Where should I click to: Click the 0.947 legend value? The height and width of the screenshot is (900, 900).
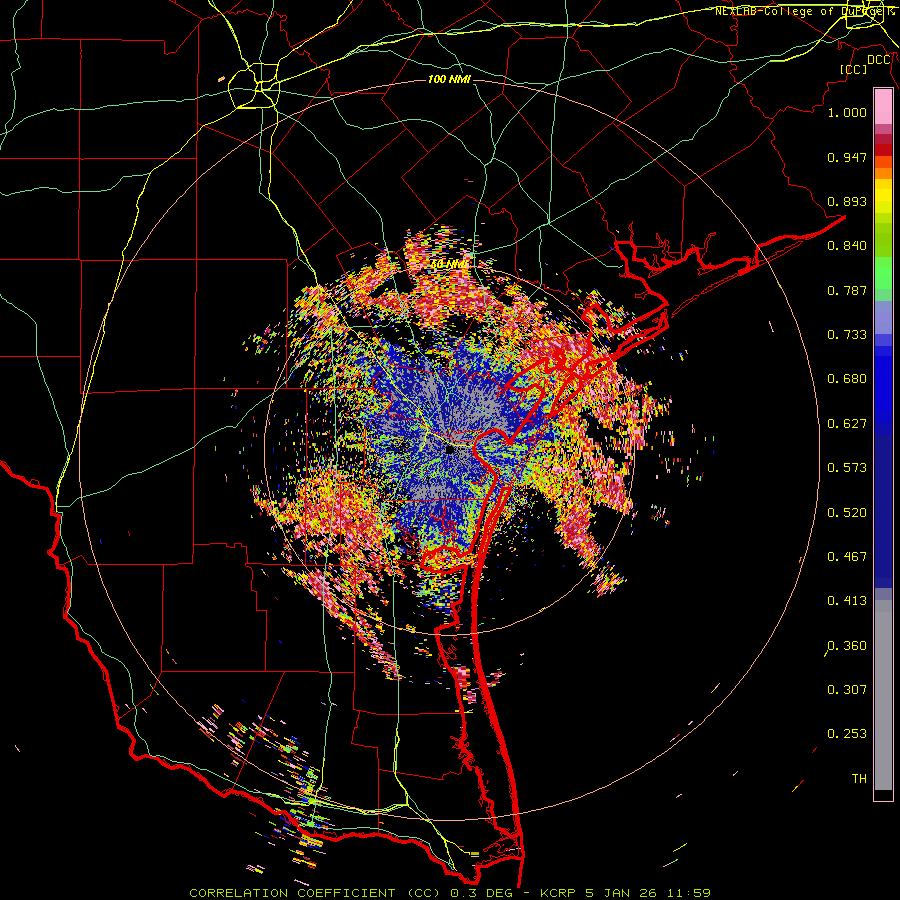847,157
